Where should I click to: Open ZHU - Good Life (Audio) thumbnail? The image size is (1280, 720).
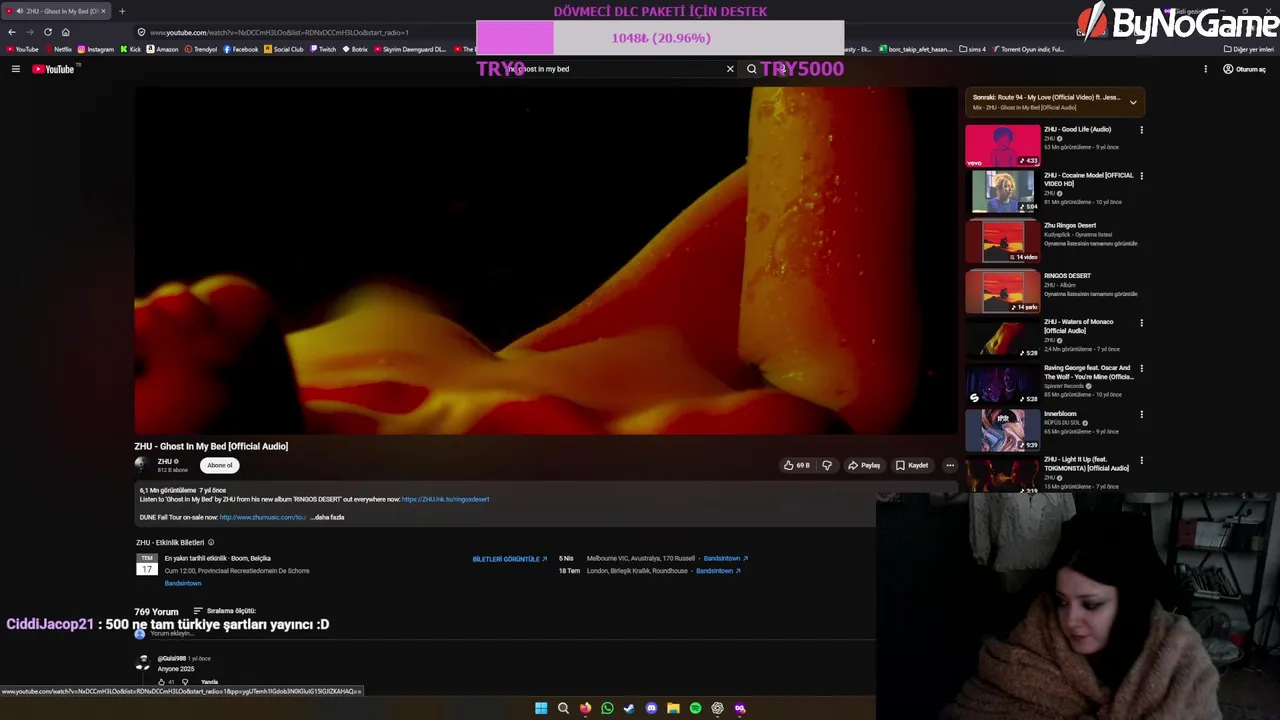point(1003,146)
